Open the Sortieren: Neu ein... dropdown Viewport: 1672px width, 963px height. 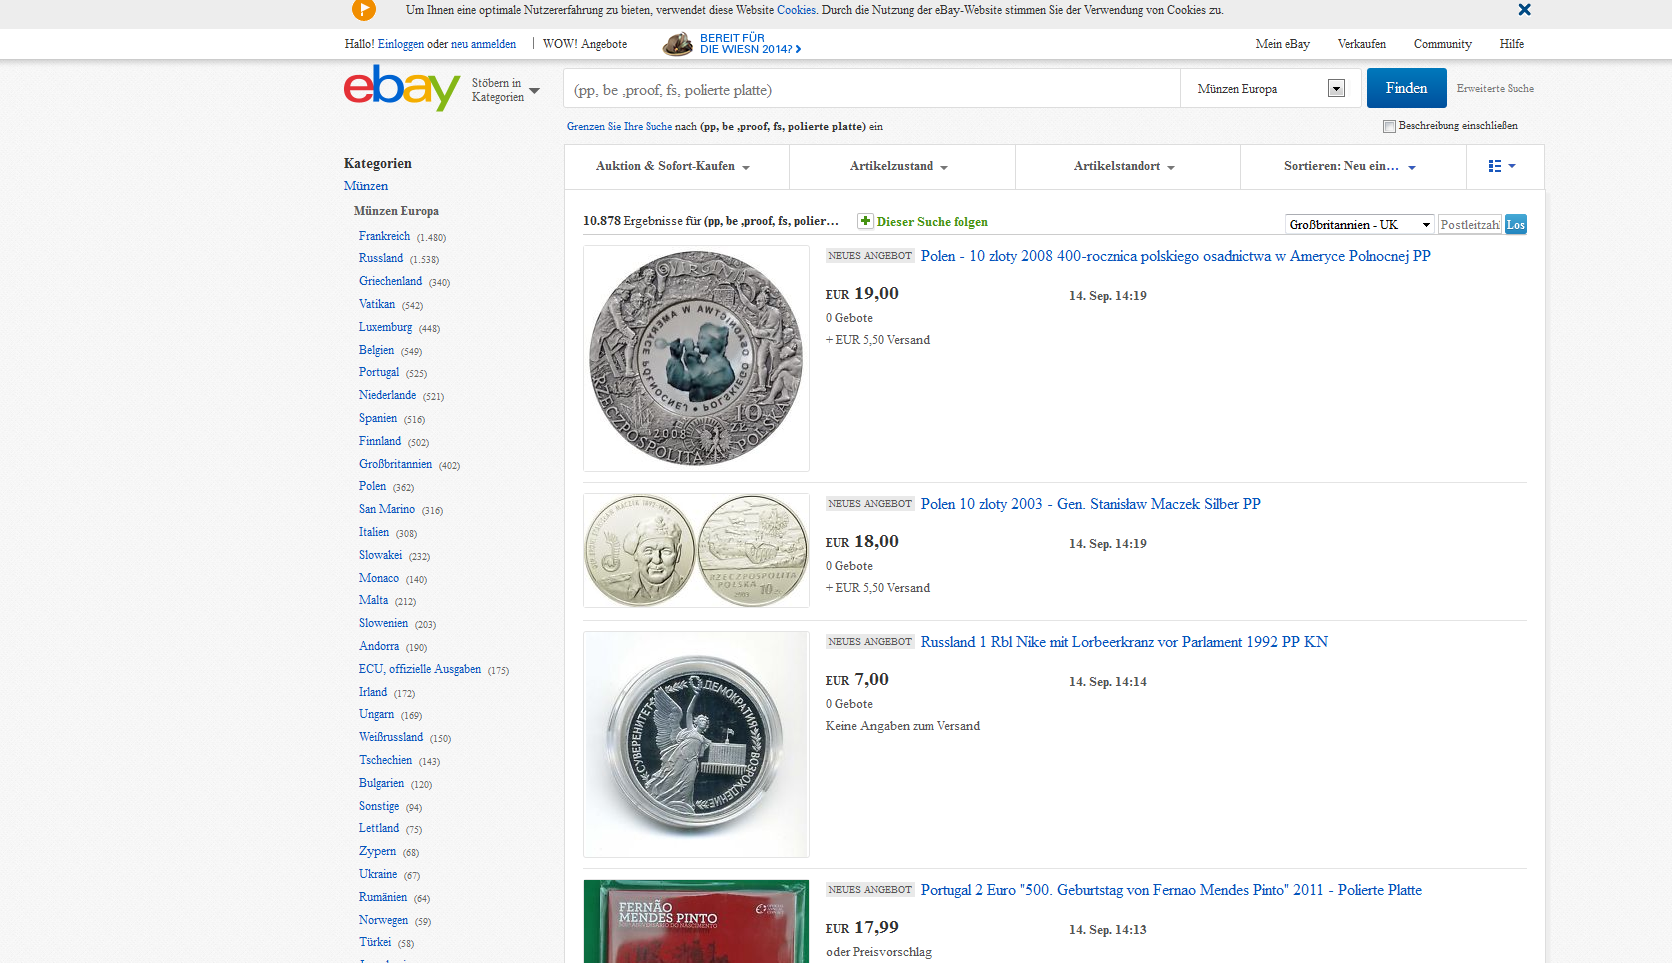coord(1350,166)
